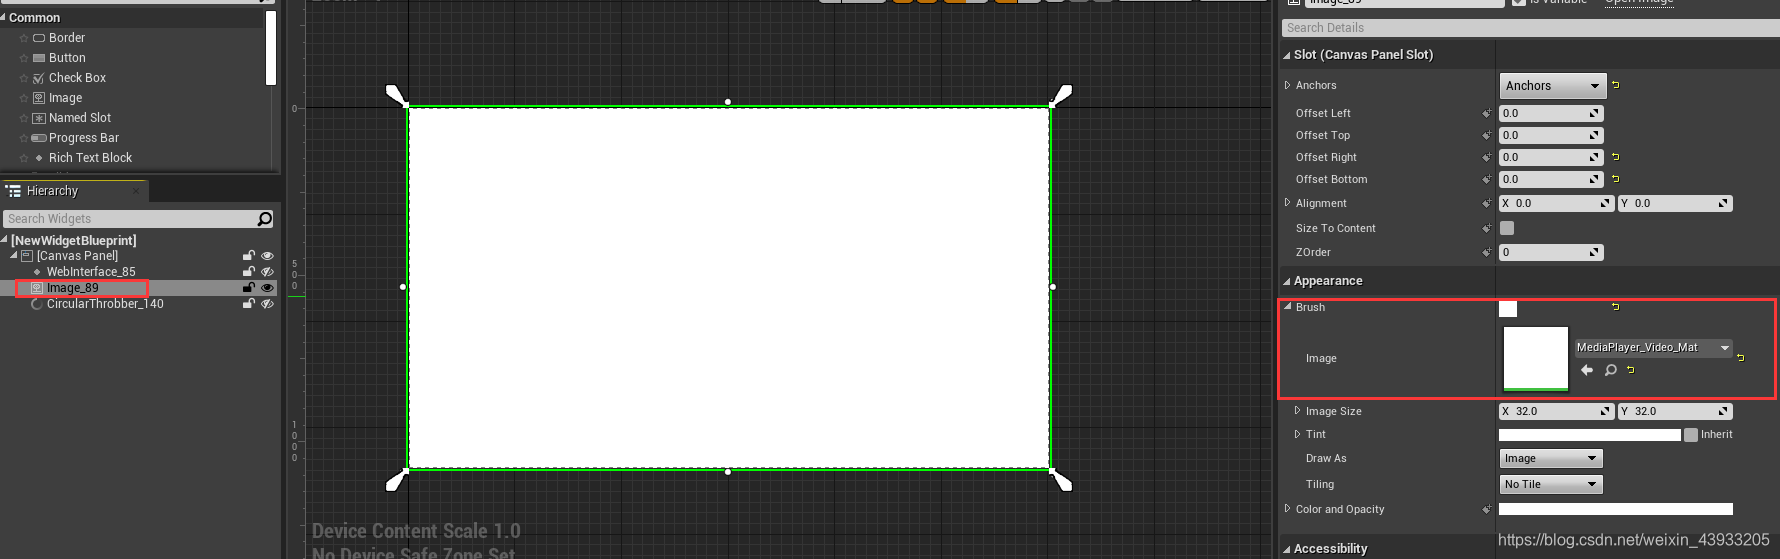This screenshot has height=559, width=1780.
Task: Reset Brush property to default
Action: pos(1616,307)
